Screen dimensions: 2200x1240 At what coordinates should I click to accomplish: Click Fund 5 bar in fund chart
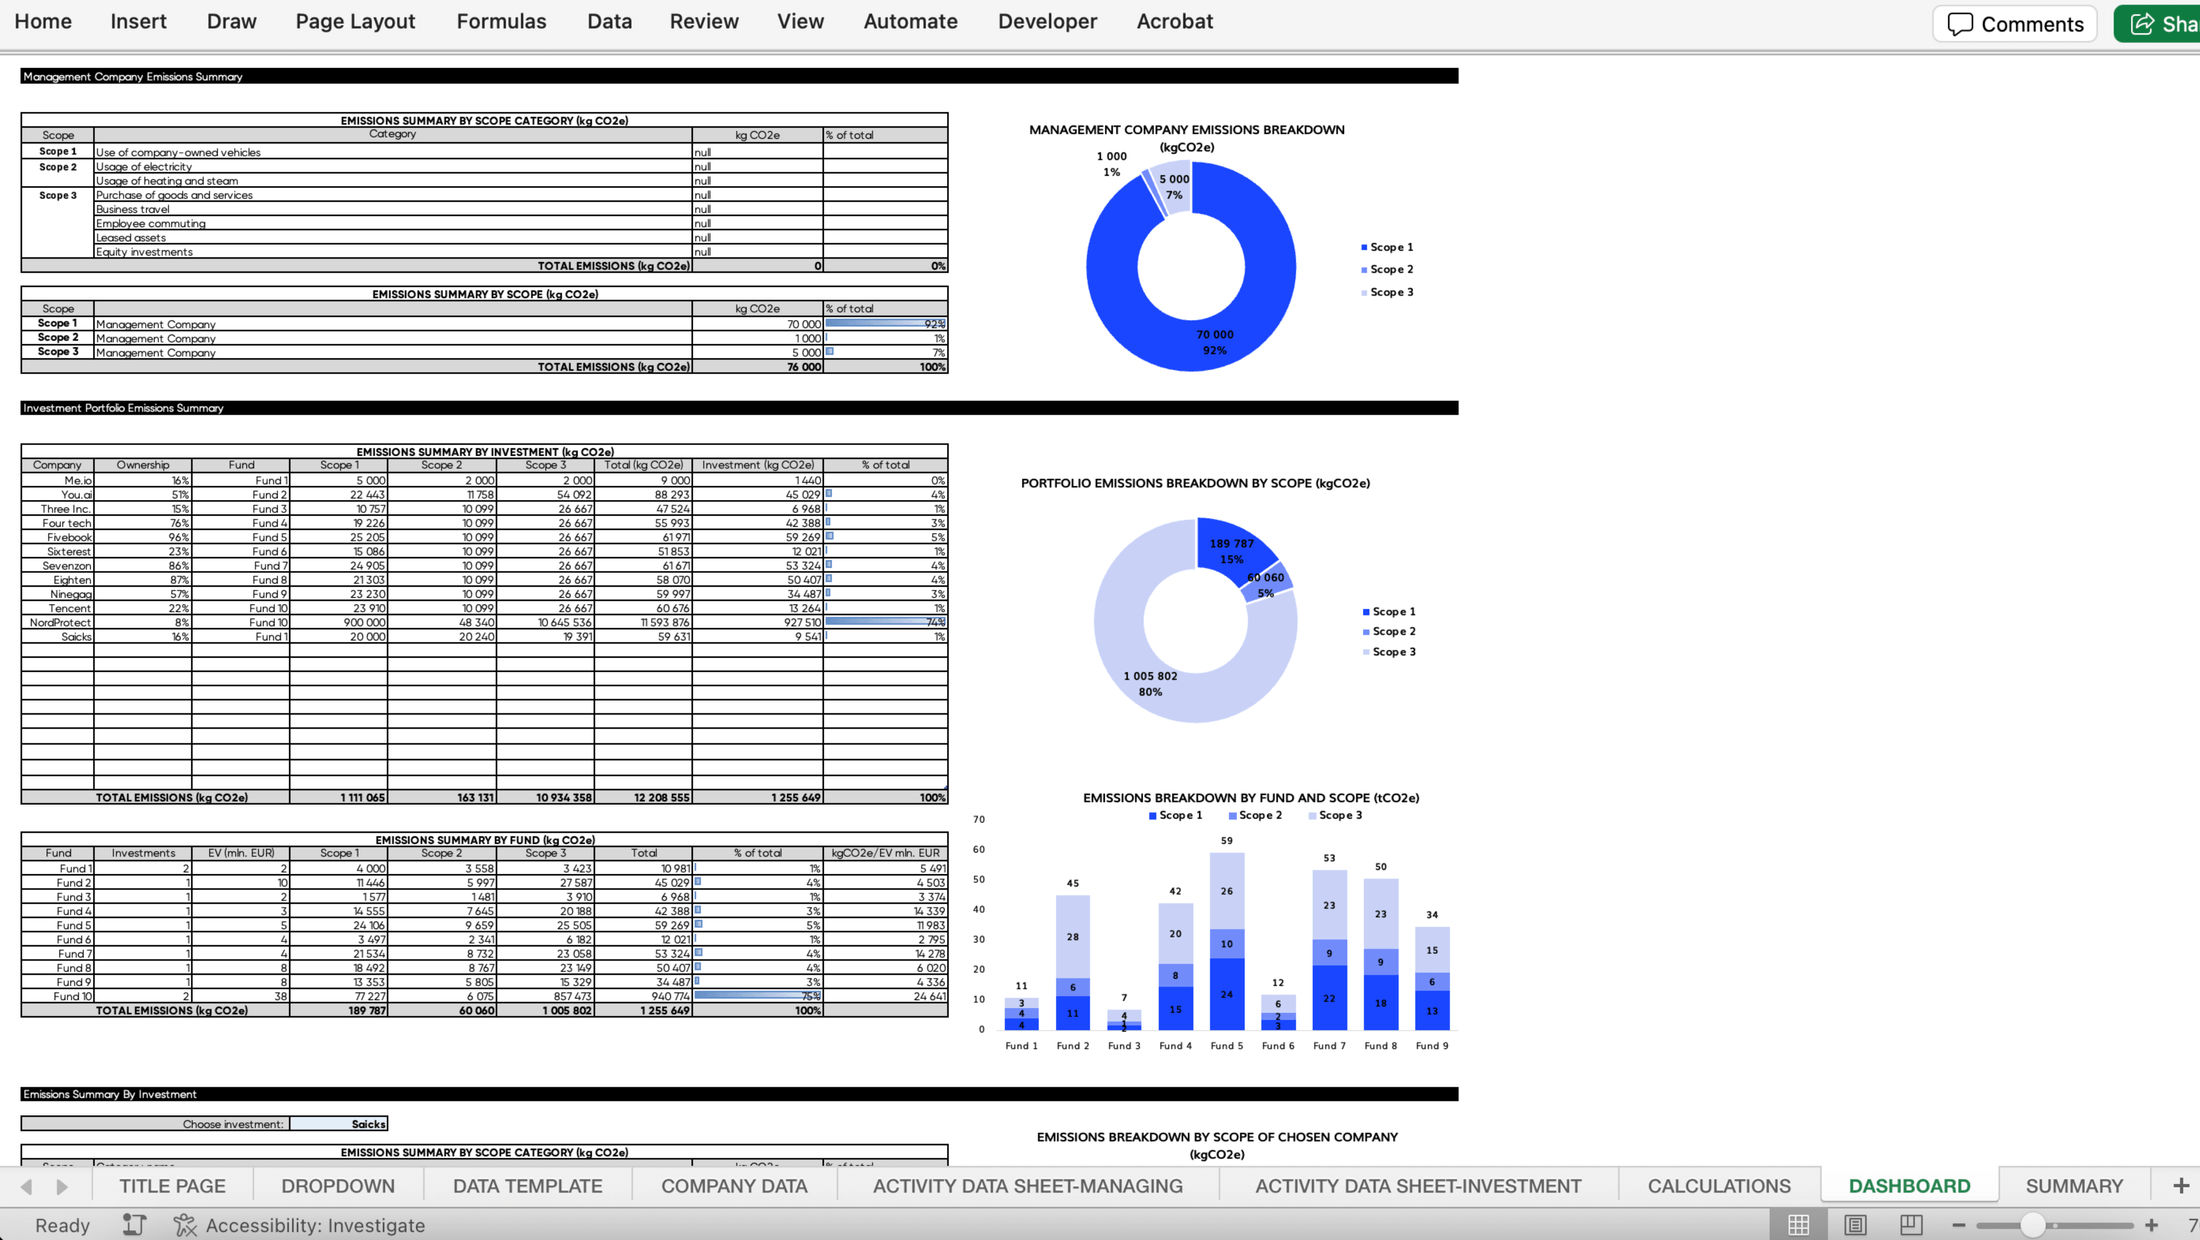tap(1227, 941)
